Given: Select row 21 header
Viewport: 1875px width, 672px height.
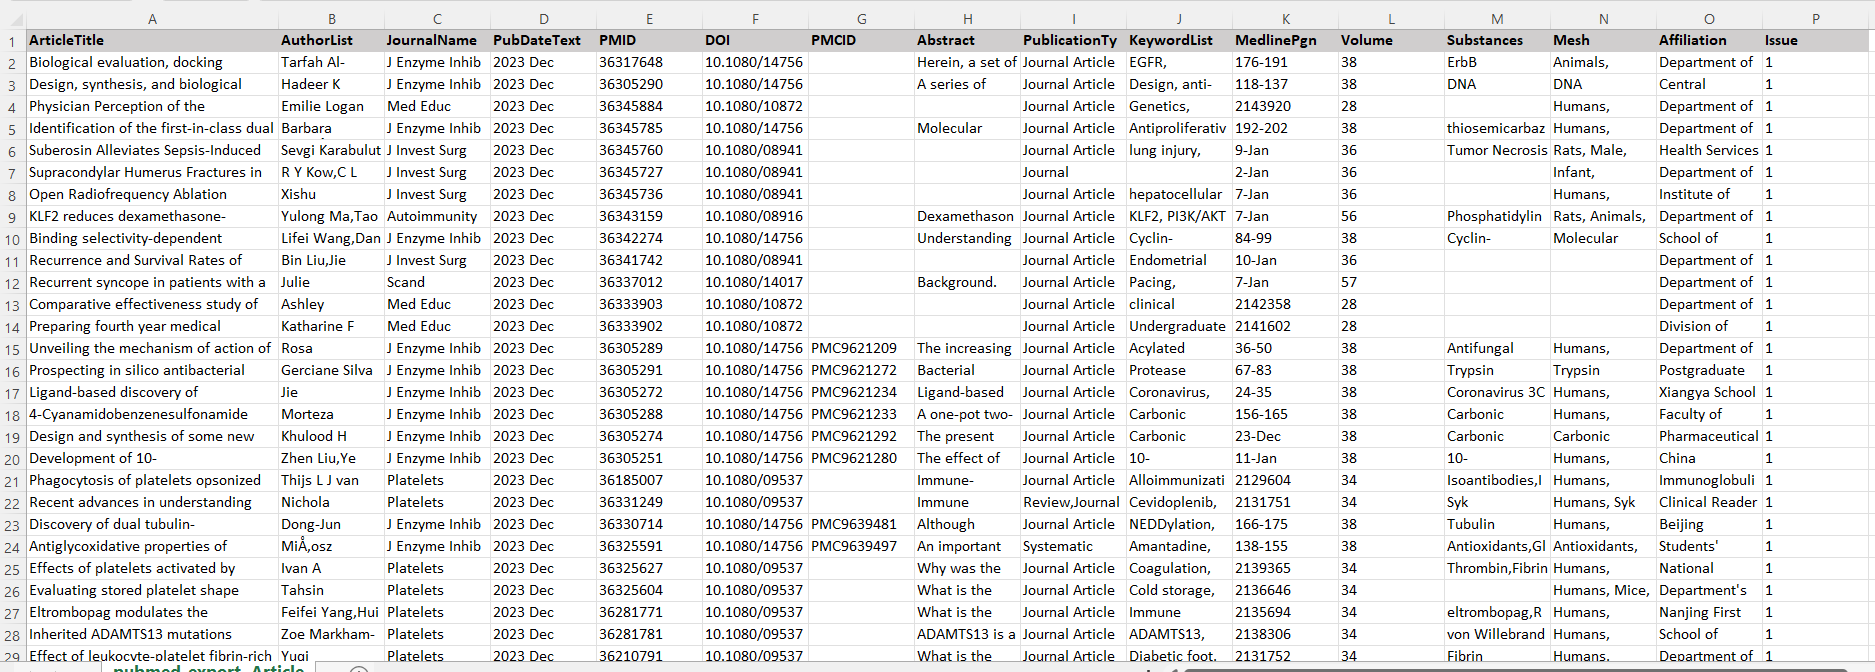Looking at the screenshot, I should point(12,481).
